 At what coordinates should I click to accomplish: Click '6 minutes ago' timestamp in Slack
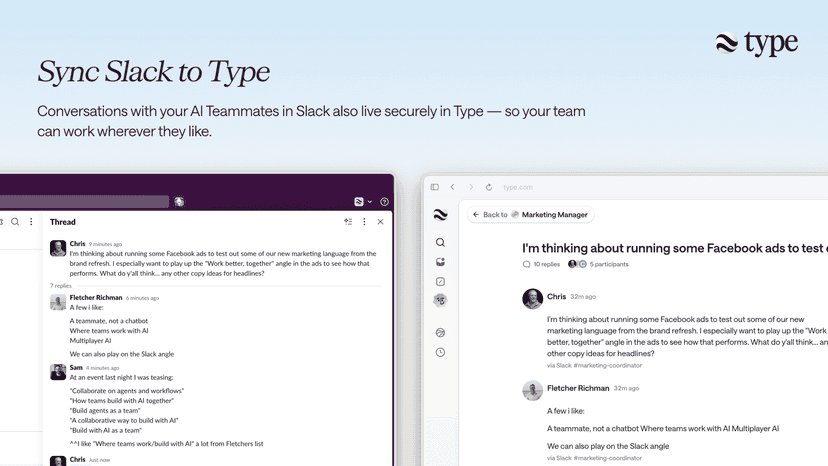[x=142, y=298]
